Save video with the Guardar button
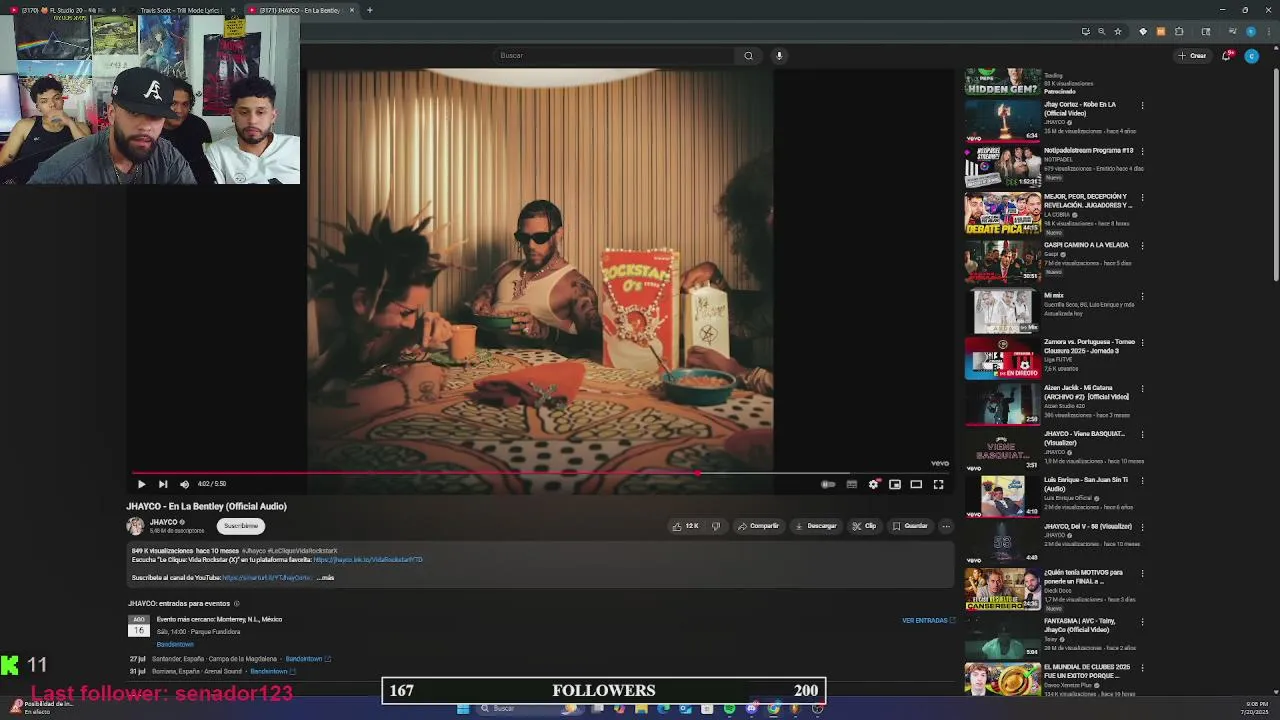 (x=910, y=526)
